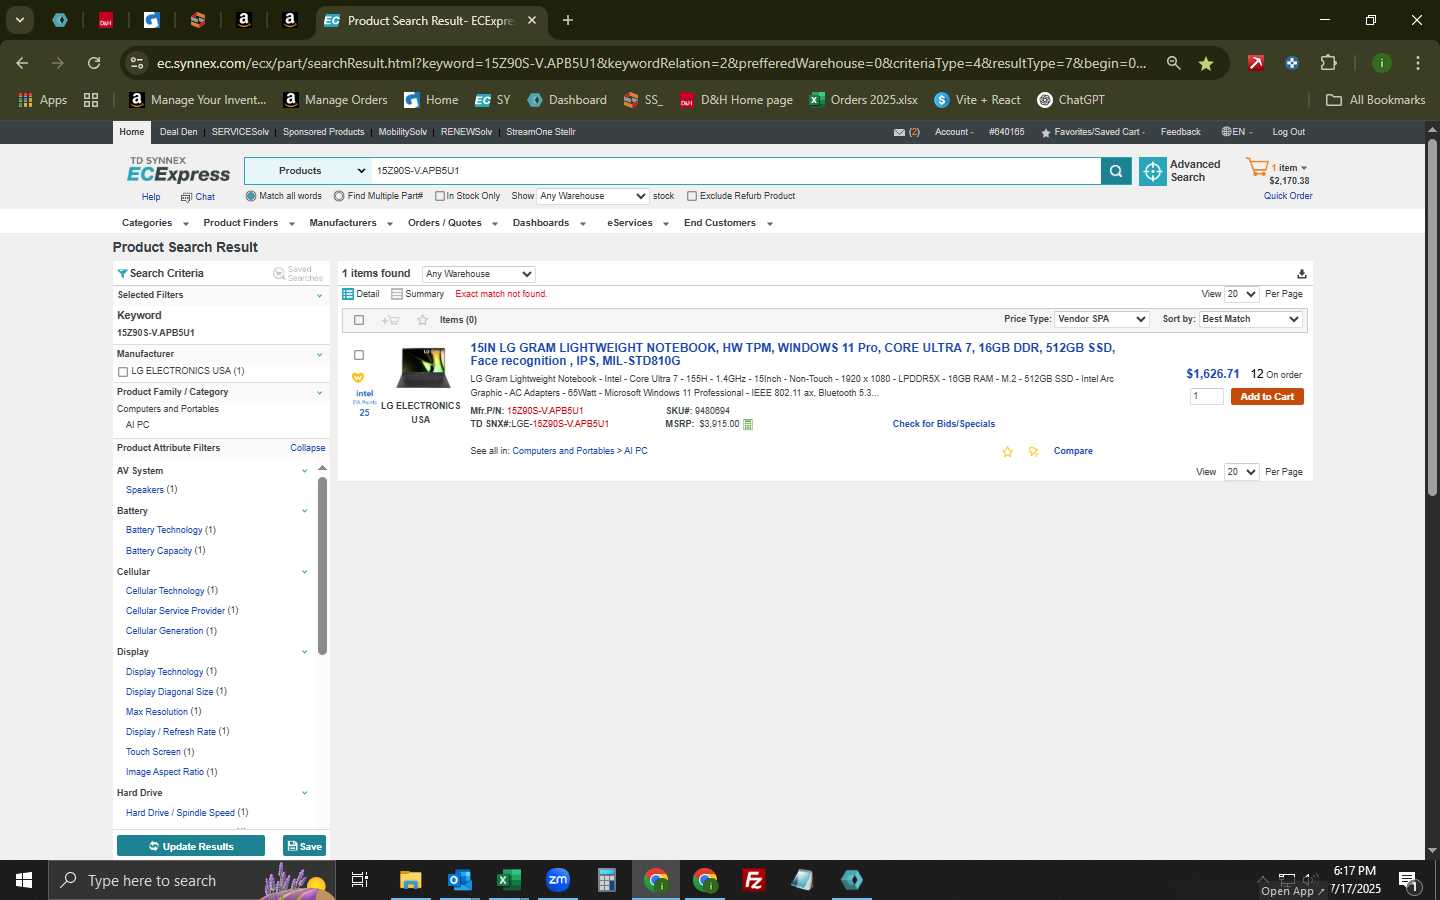The image size is (1440, 900).
Task: Open the Chrome extensions puzzle icon
Action: click(x=1328, y=63)
